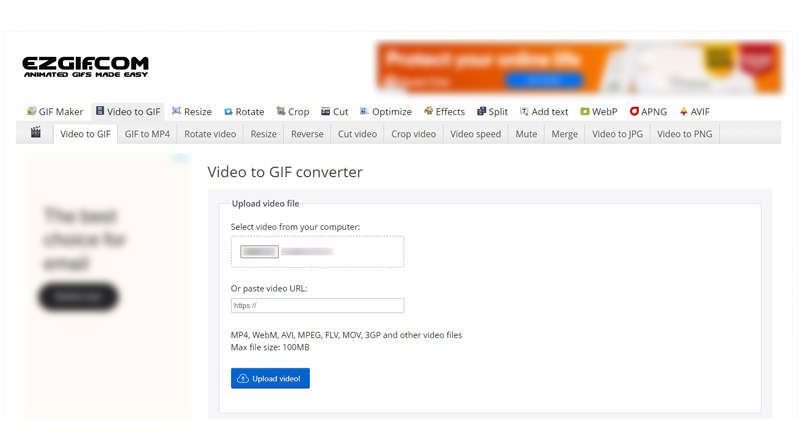Open Effects menu item
The width and height of the screenshot is (800, 447).
pos(444,111)
